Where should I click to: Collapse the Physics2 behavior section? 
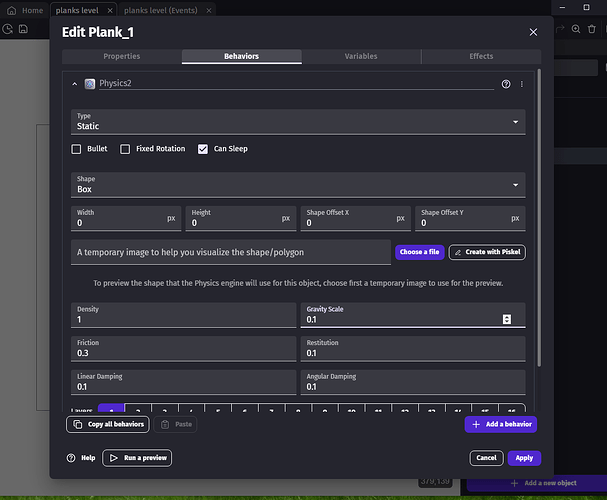(x=75, y=84)
